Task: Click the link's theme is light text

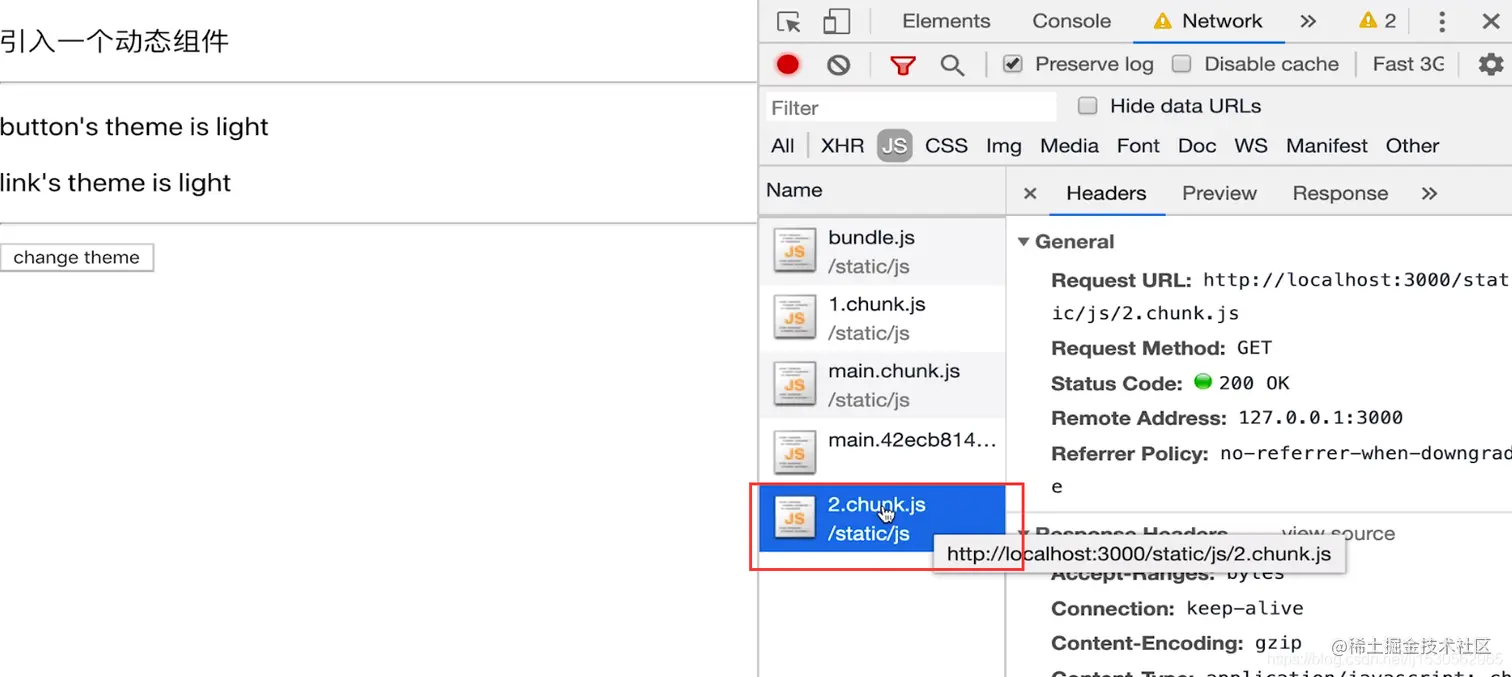Action: click(x=115, y=183)
